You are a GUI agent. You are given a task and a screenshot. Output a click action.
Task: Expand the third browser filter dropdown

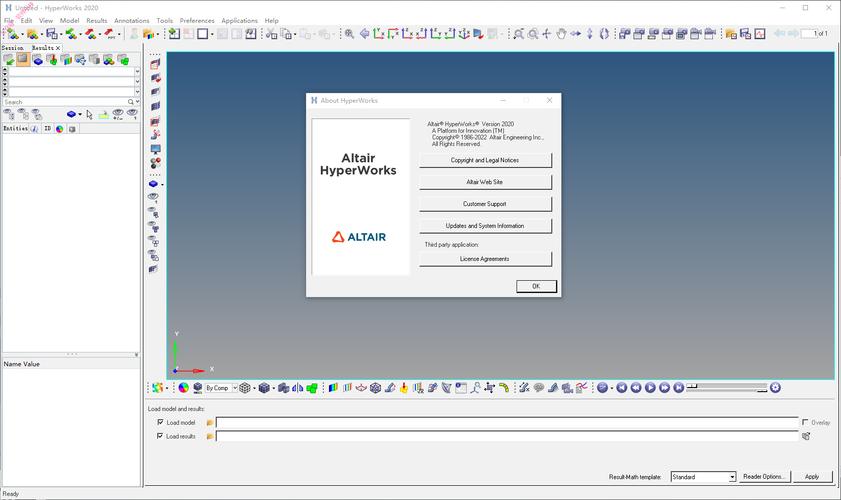tap(137, 92)
